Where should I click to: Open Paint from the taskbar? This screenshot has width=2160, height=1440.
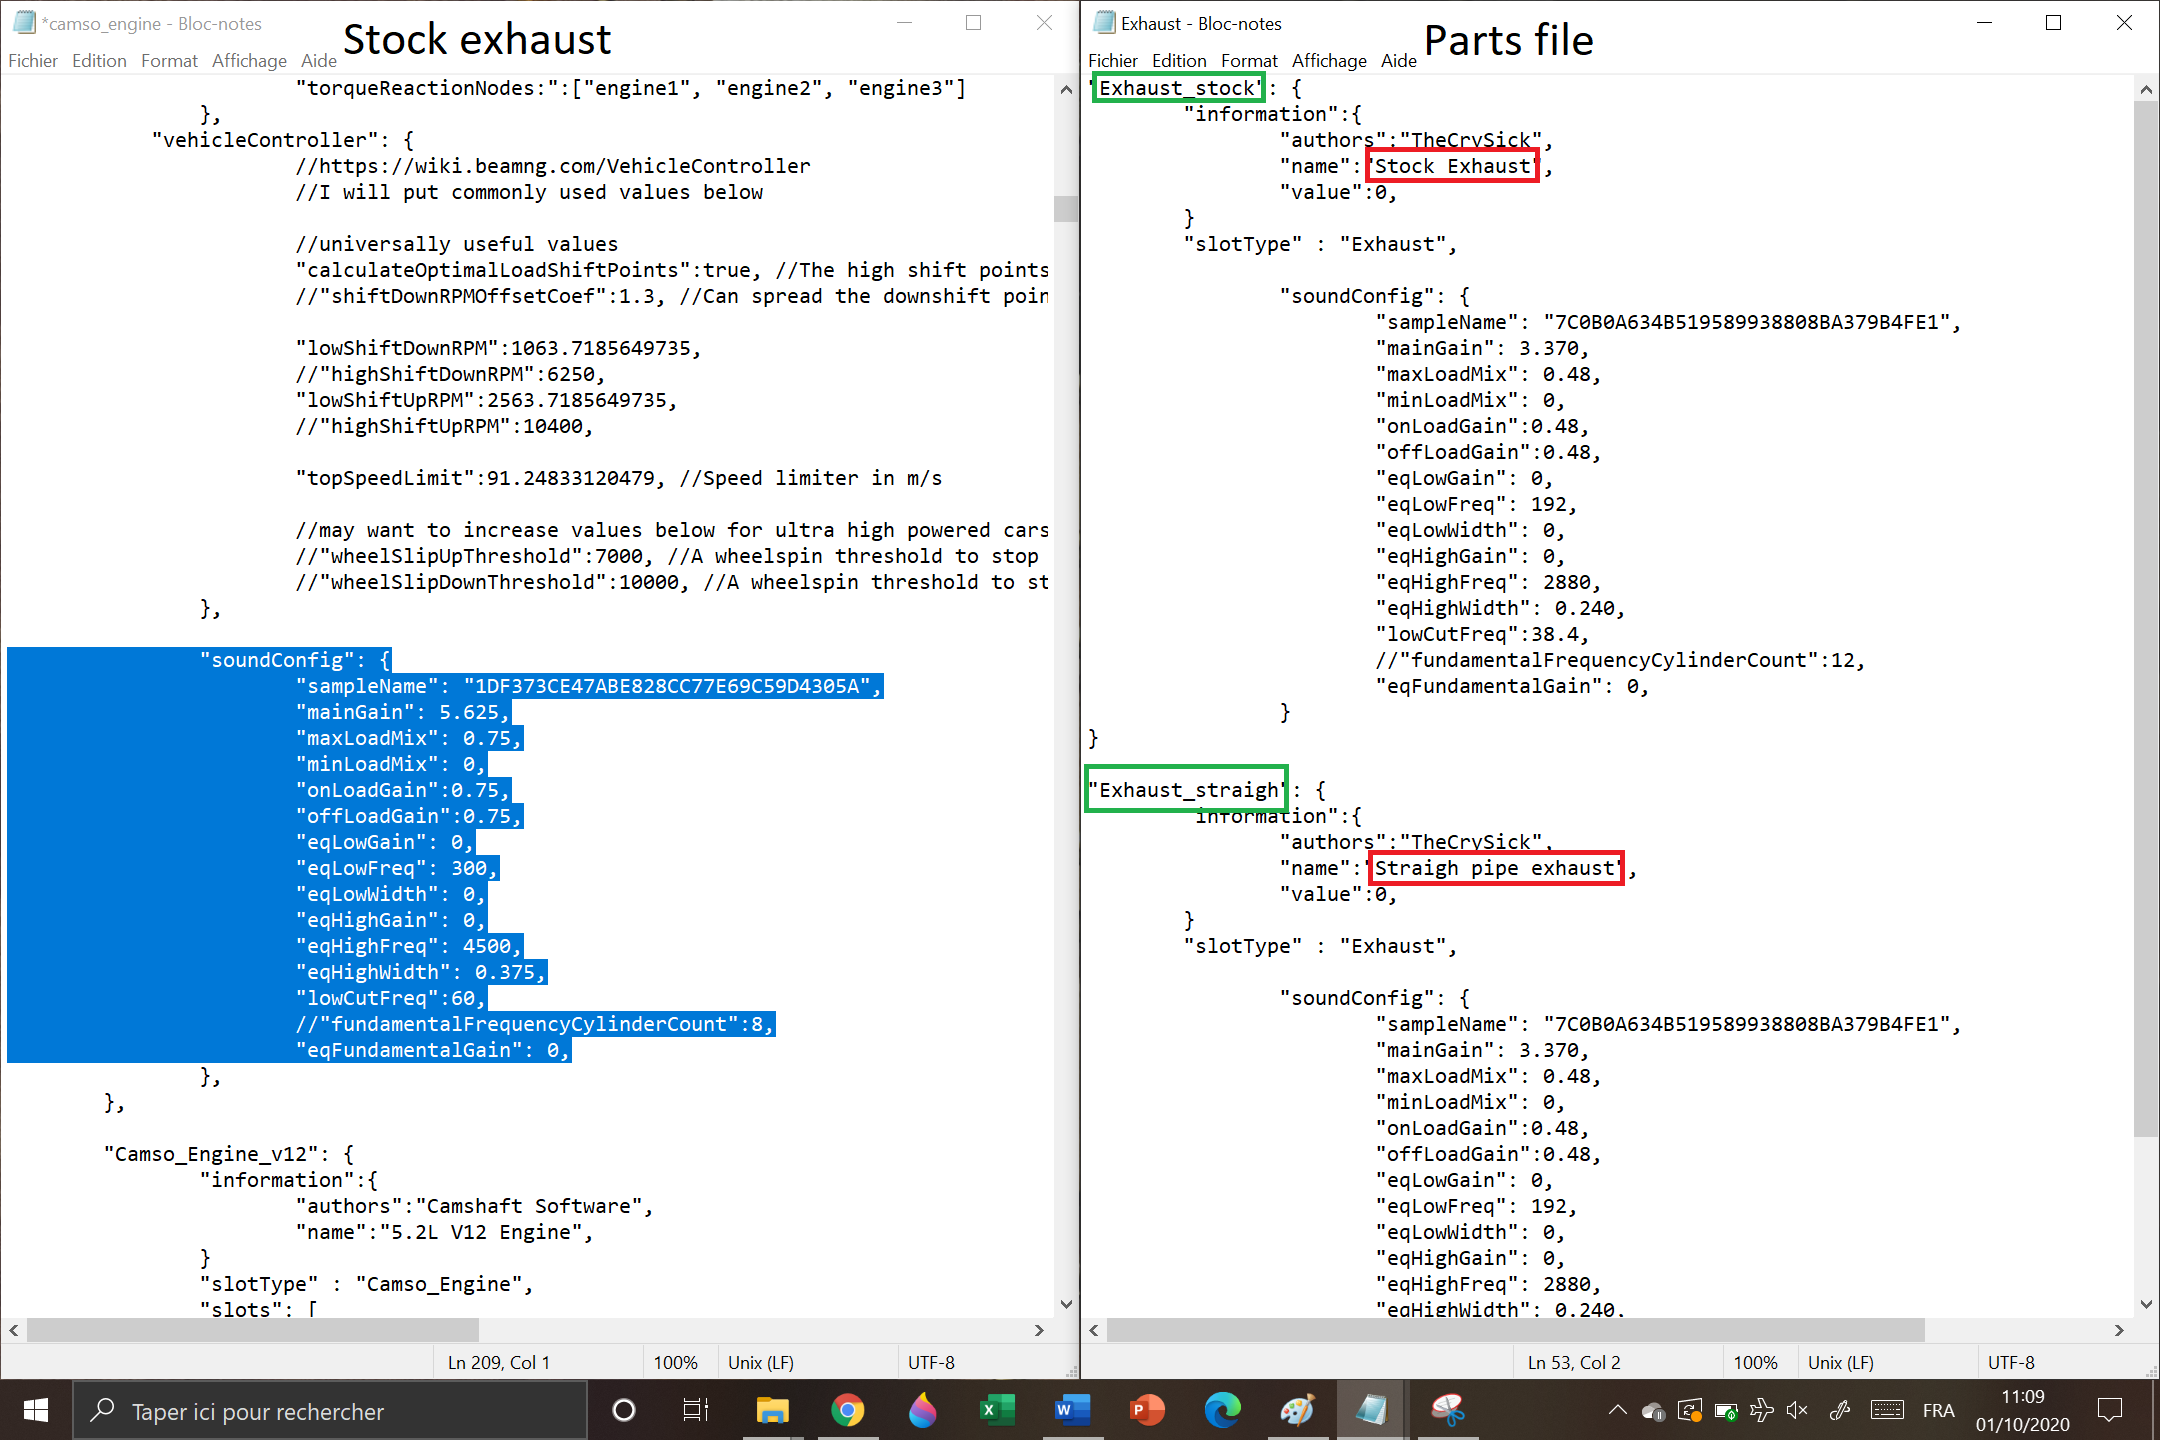pyautogui.click(x=1297, y=1410)
